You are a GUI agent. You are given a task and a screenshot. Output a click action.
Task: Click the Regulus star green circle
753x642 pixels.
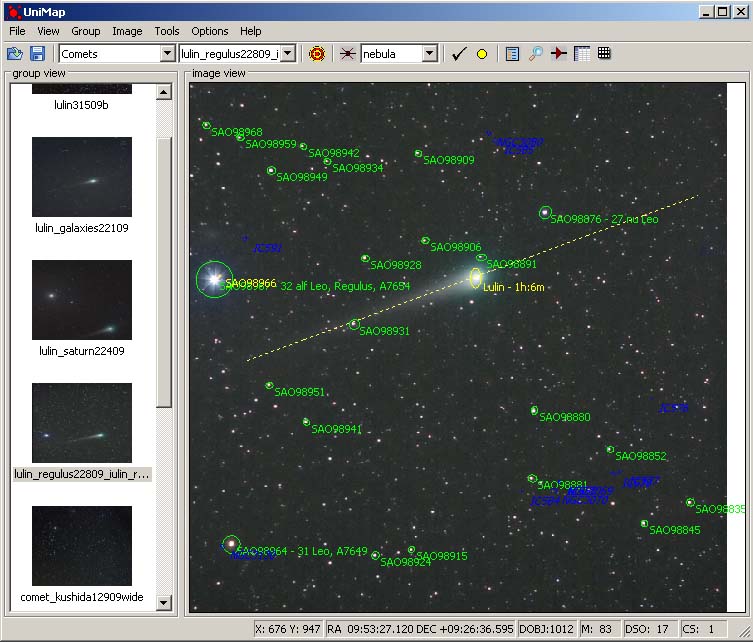(215, 279)
